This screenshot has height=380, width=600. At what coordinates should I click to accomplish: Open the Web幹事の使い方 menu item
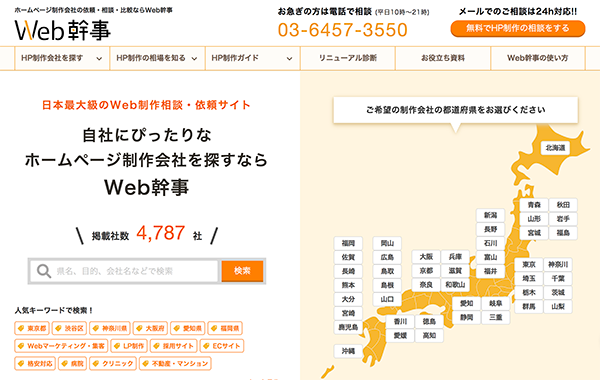538,58
